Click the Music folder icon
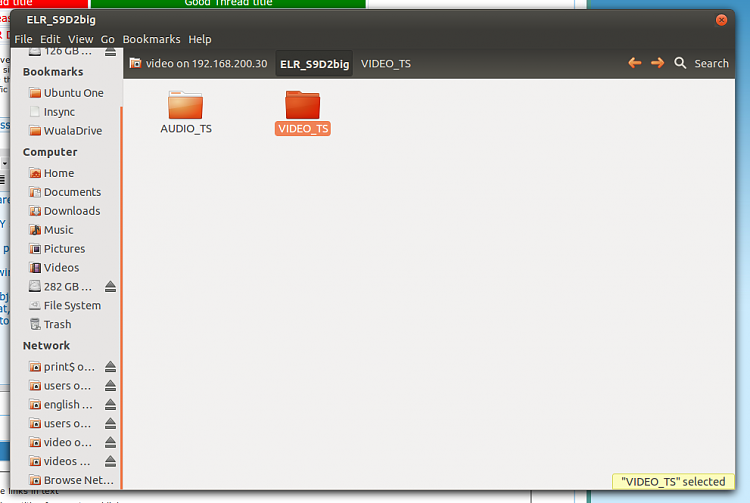Screen dimensions: 750x503 35,230
